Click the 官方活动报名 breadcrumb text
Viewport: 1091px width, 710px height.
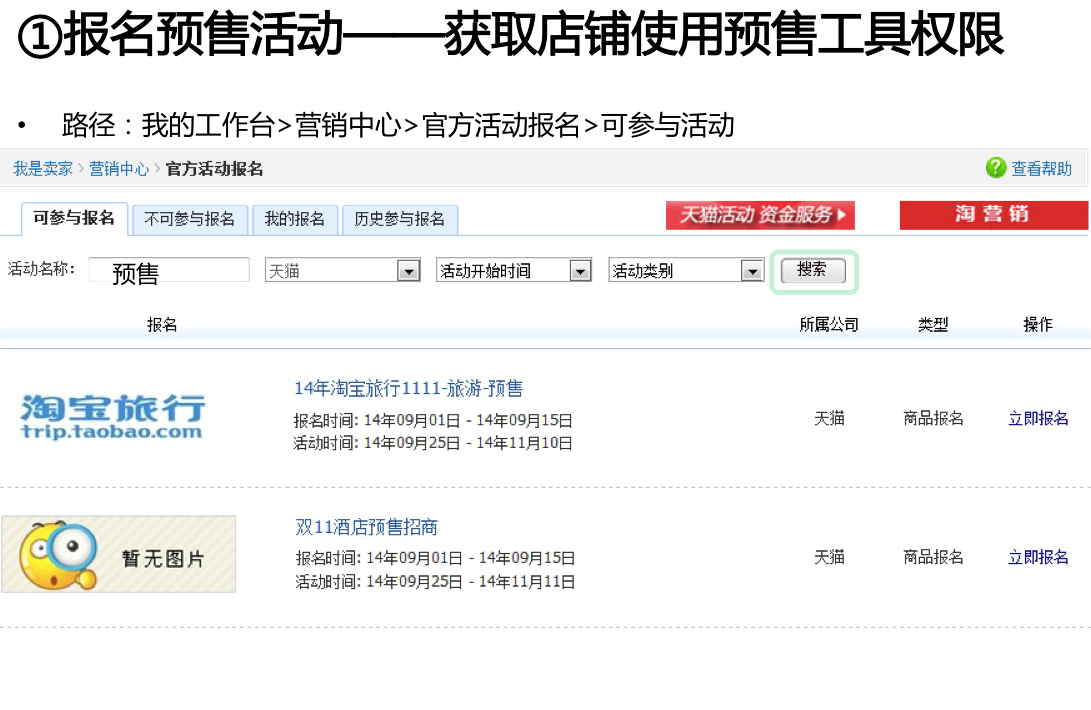click(x=214, y=168)
